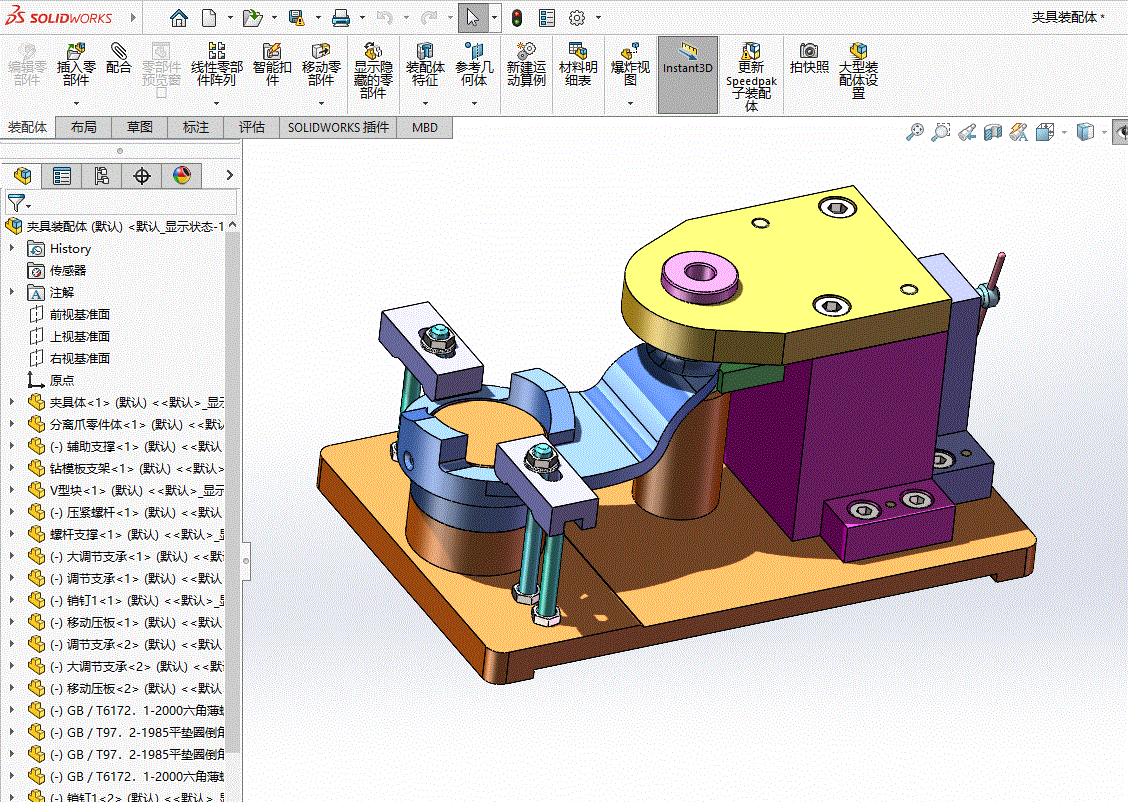Select the Mate (配合) paperclip tool
1128x802 pixels.
[x=119, y=59]
